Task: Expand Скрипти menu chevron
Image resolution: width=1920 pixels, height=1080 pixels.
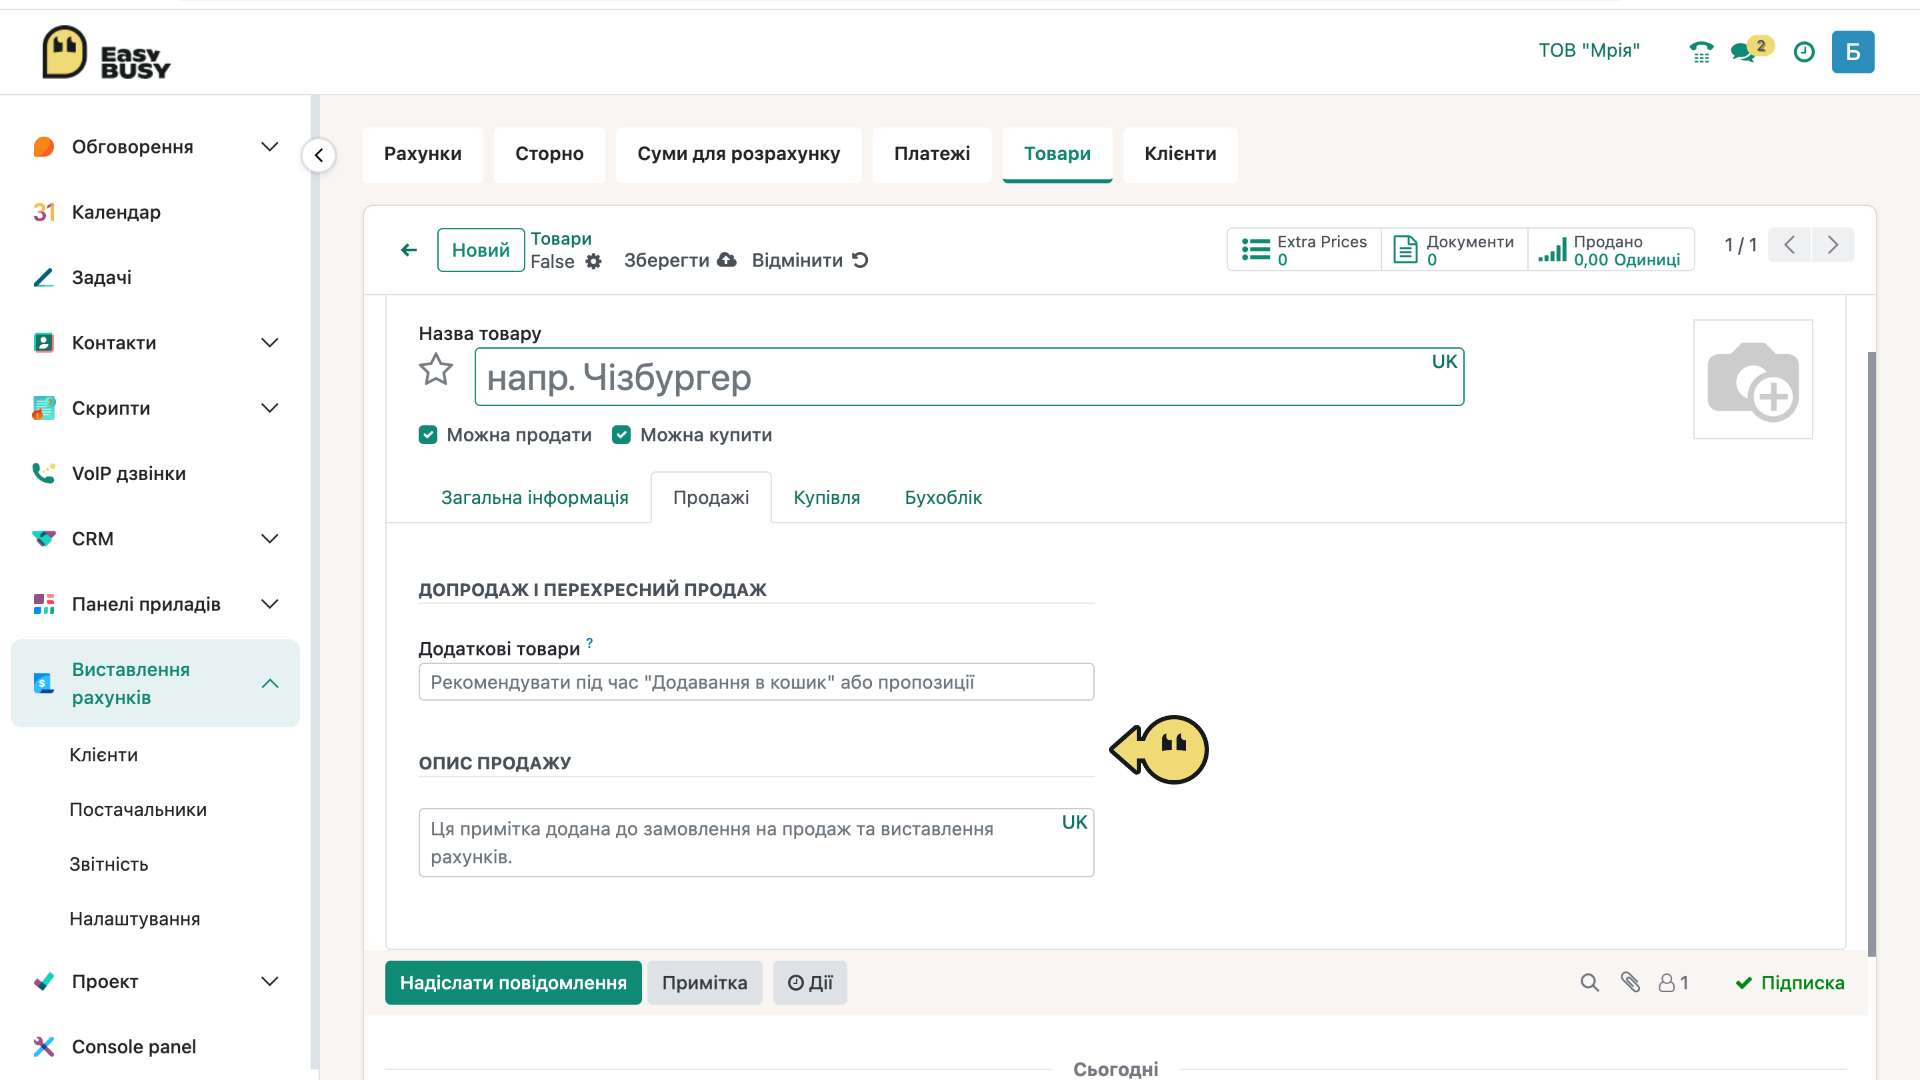Action: 270,408
